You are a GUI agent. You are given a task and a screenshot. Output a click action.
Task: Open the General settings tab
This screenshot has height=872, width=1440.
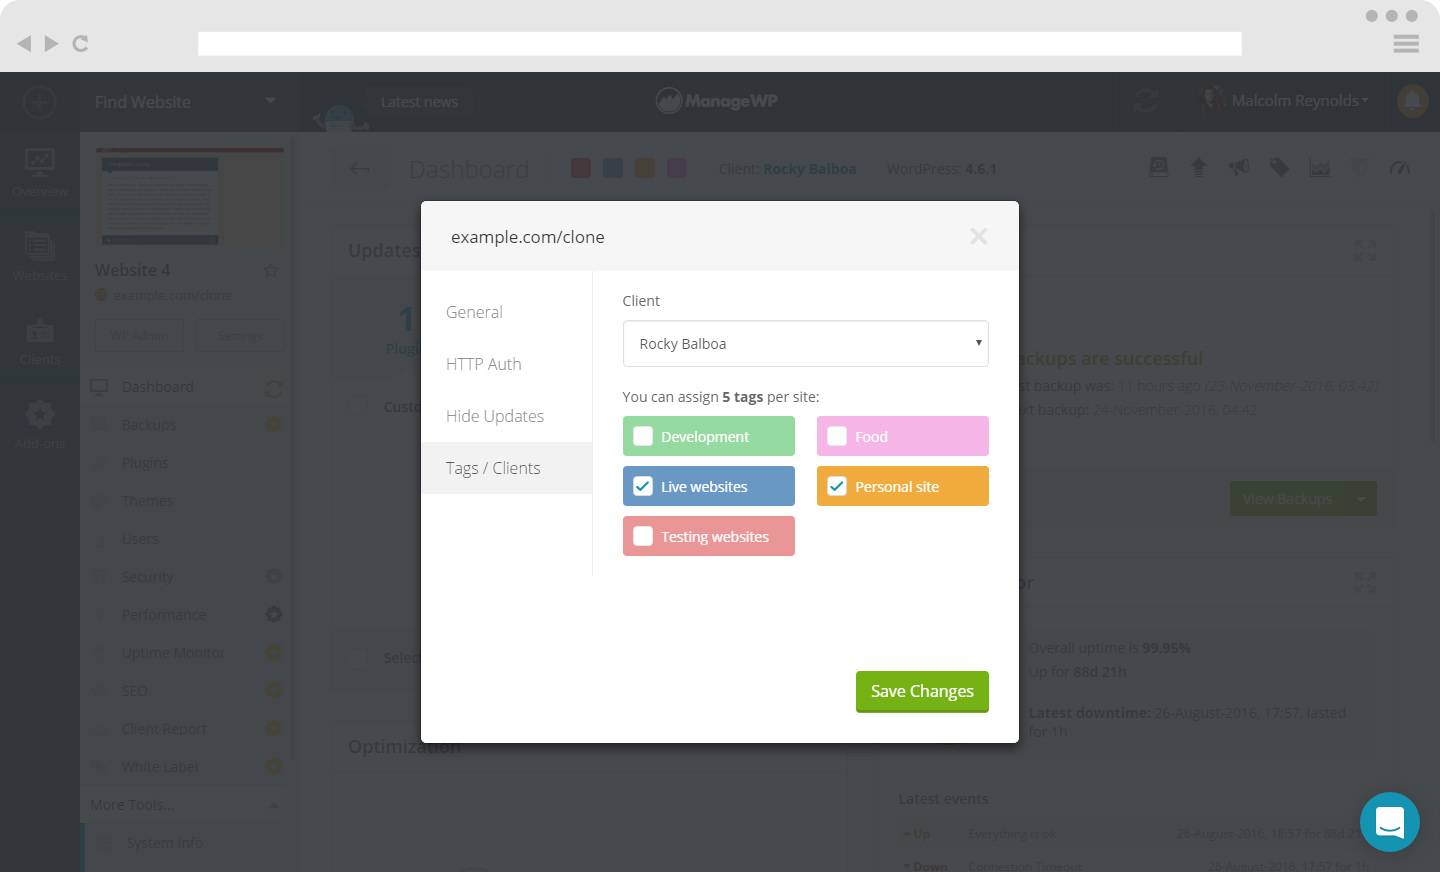coord(506,312)
